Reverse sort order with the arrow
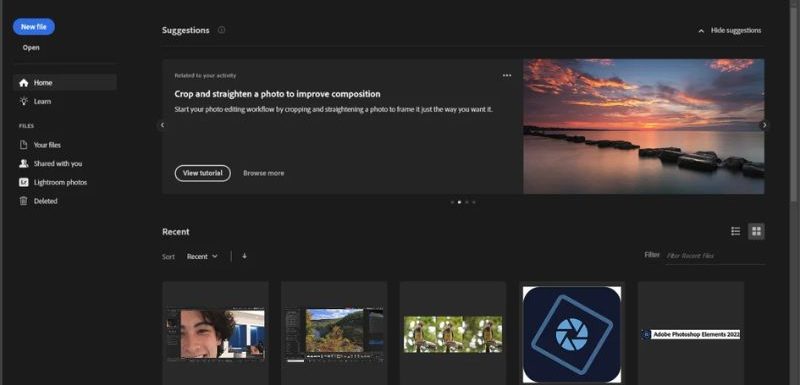This screenshot has width=800, height=385. 244,256
